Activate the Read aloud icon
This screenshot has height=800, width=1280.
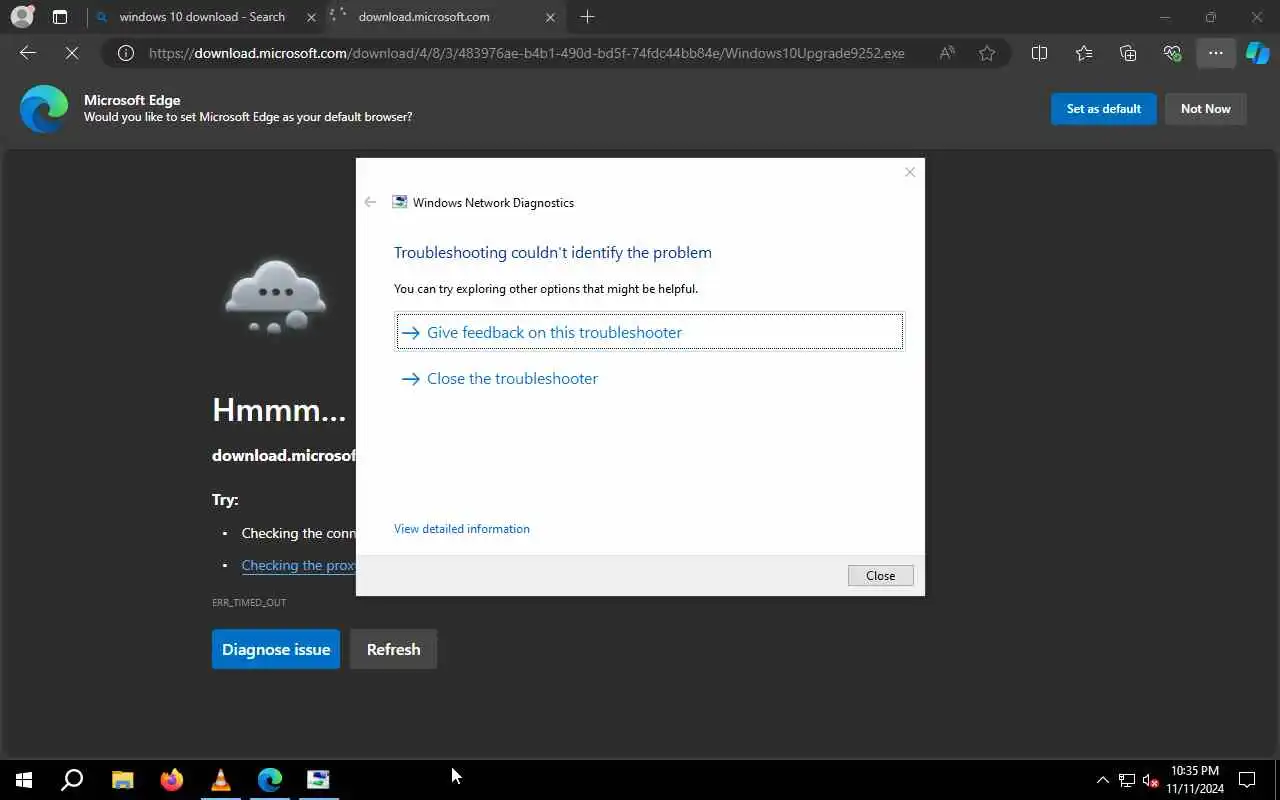[947, 53]
